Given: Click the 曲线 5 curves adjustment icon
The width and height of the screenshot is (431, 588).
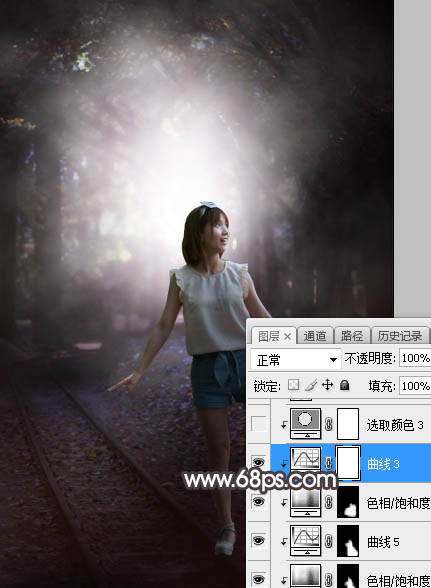Looking at the screenshot, I should coord(306,540).
